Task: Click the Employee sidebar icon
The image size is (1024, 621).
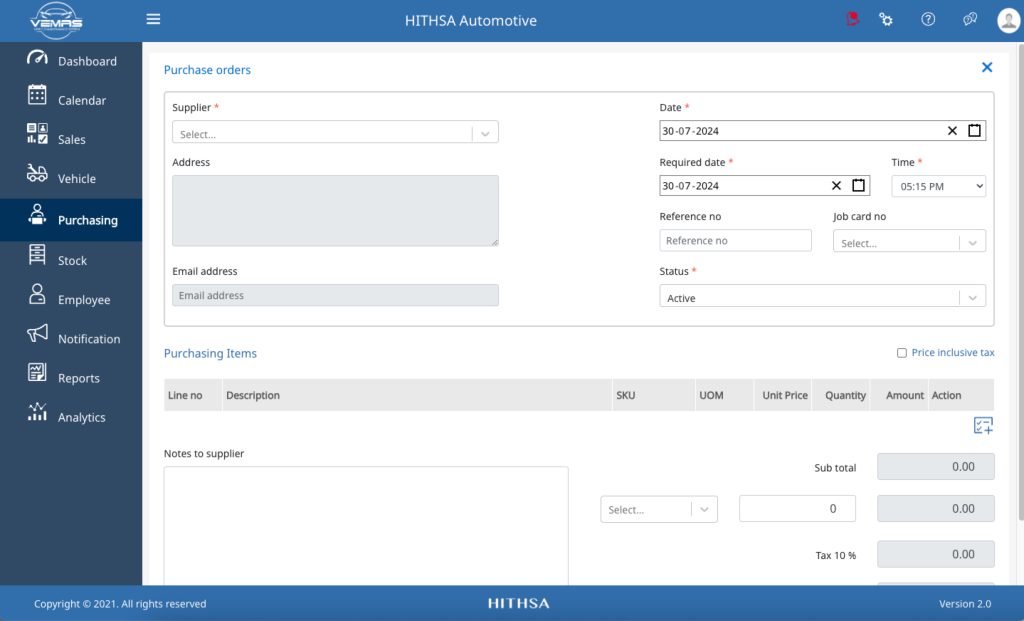Action: [x=37, y=294]
